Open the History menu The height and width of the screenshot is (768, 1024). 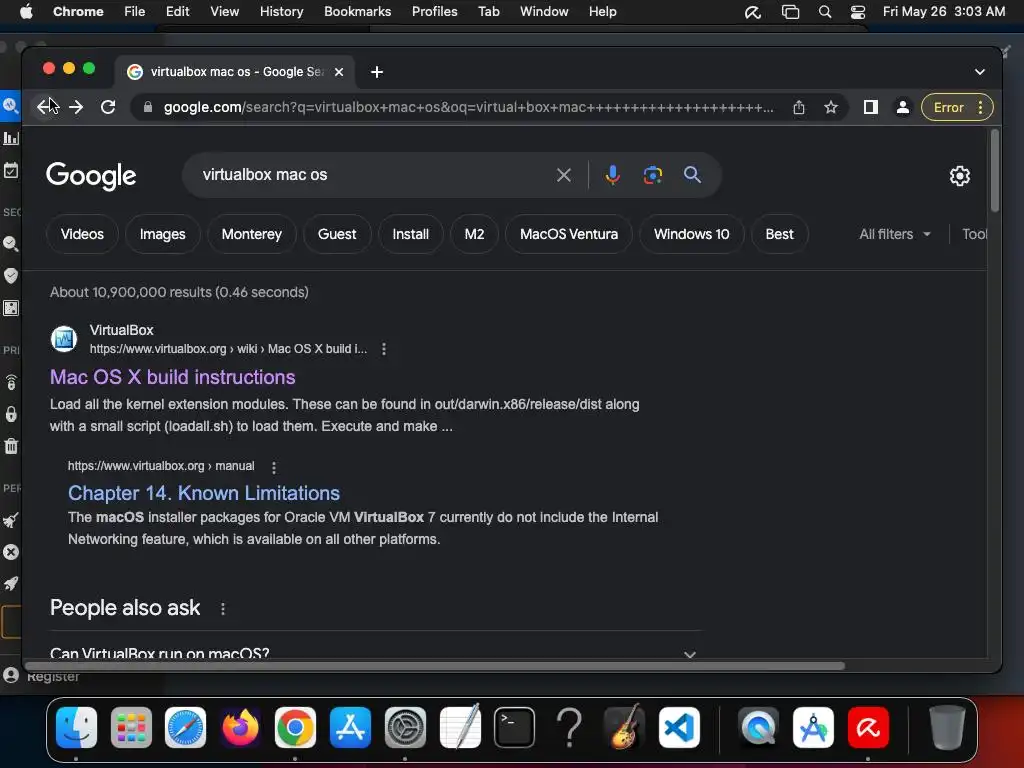pyautogui.click(x=281, y=12)
